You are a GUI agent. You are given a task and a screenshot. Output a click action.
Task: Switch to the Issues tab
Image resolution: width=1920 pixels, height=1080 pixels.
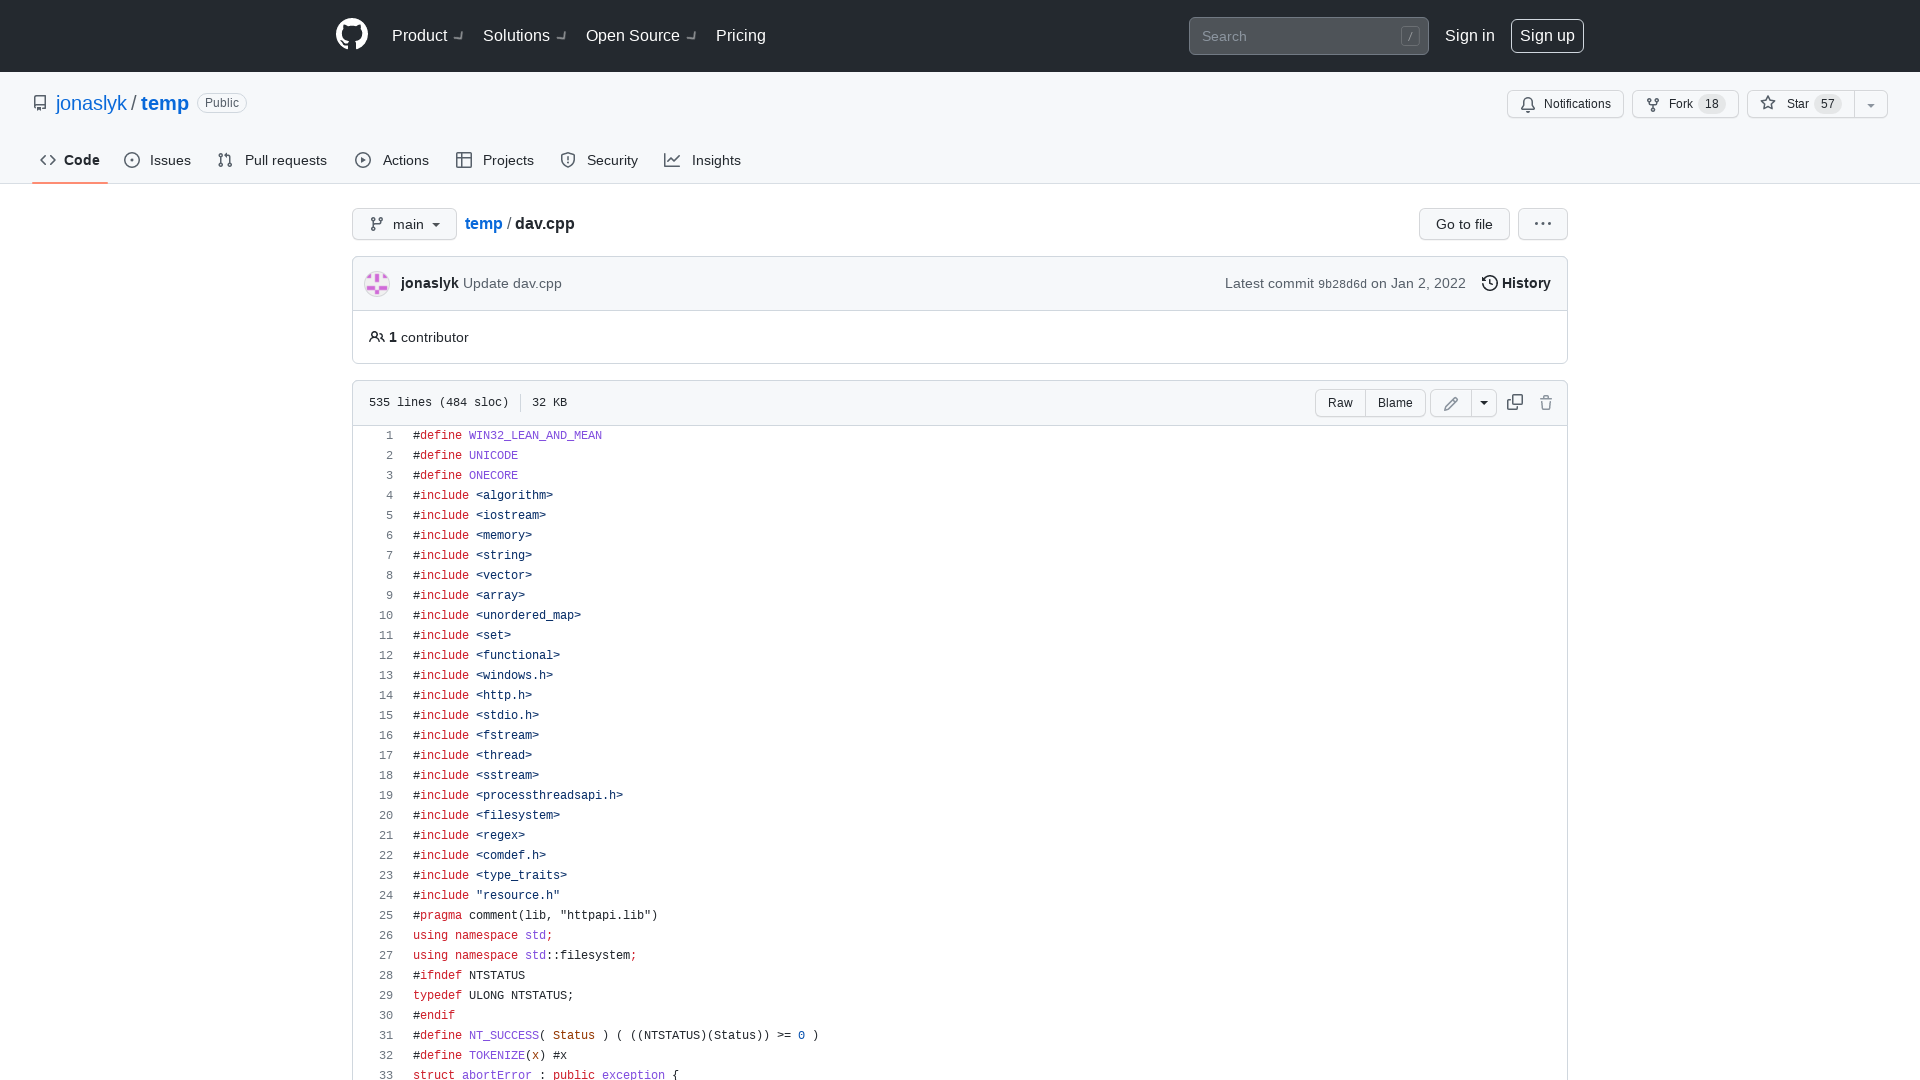tap(158, 160)
